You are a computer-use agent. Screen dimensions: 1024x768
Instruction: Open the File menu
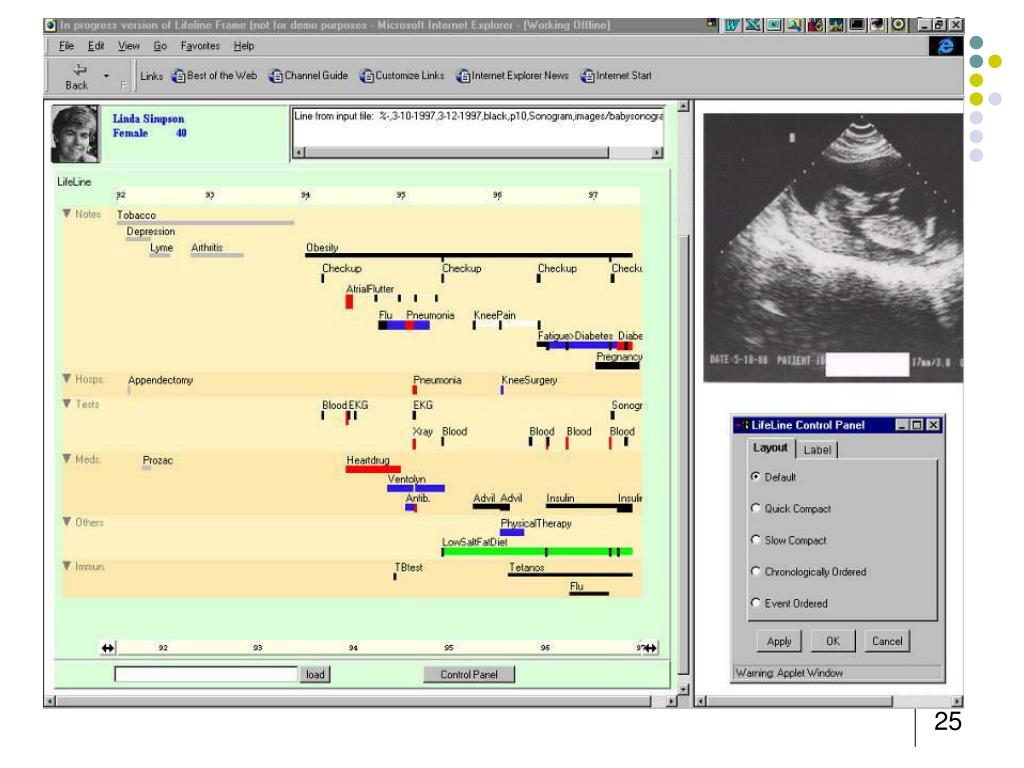click(66, 46)
